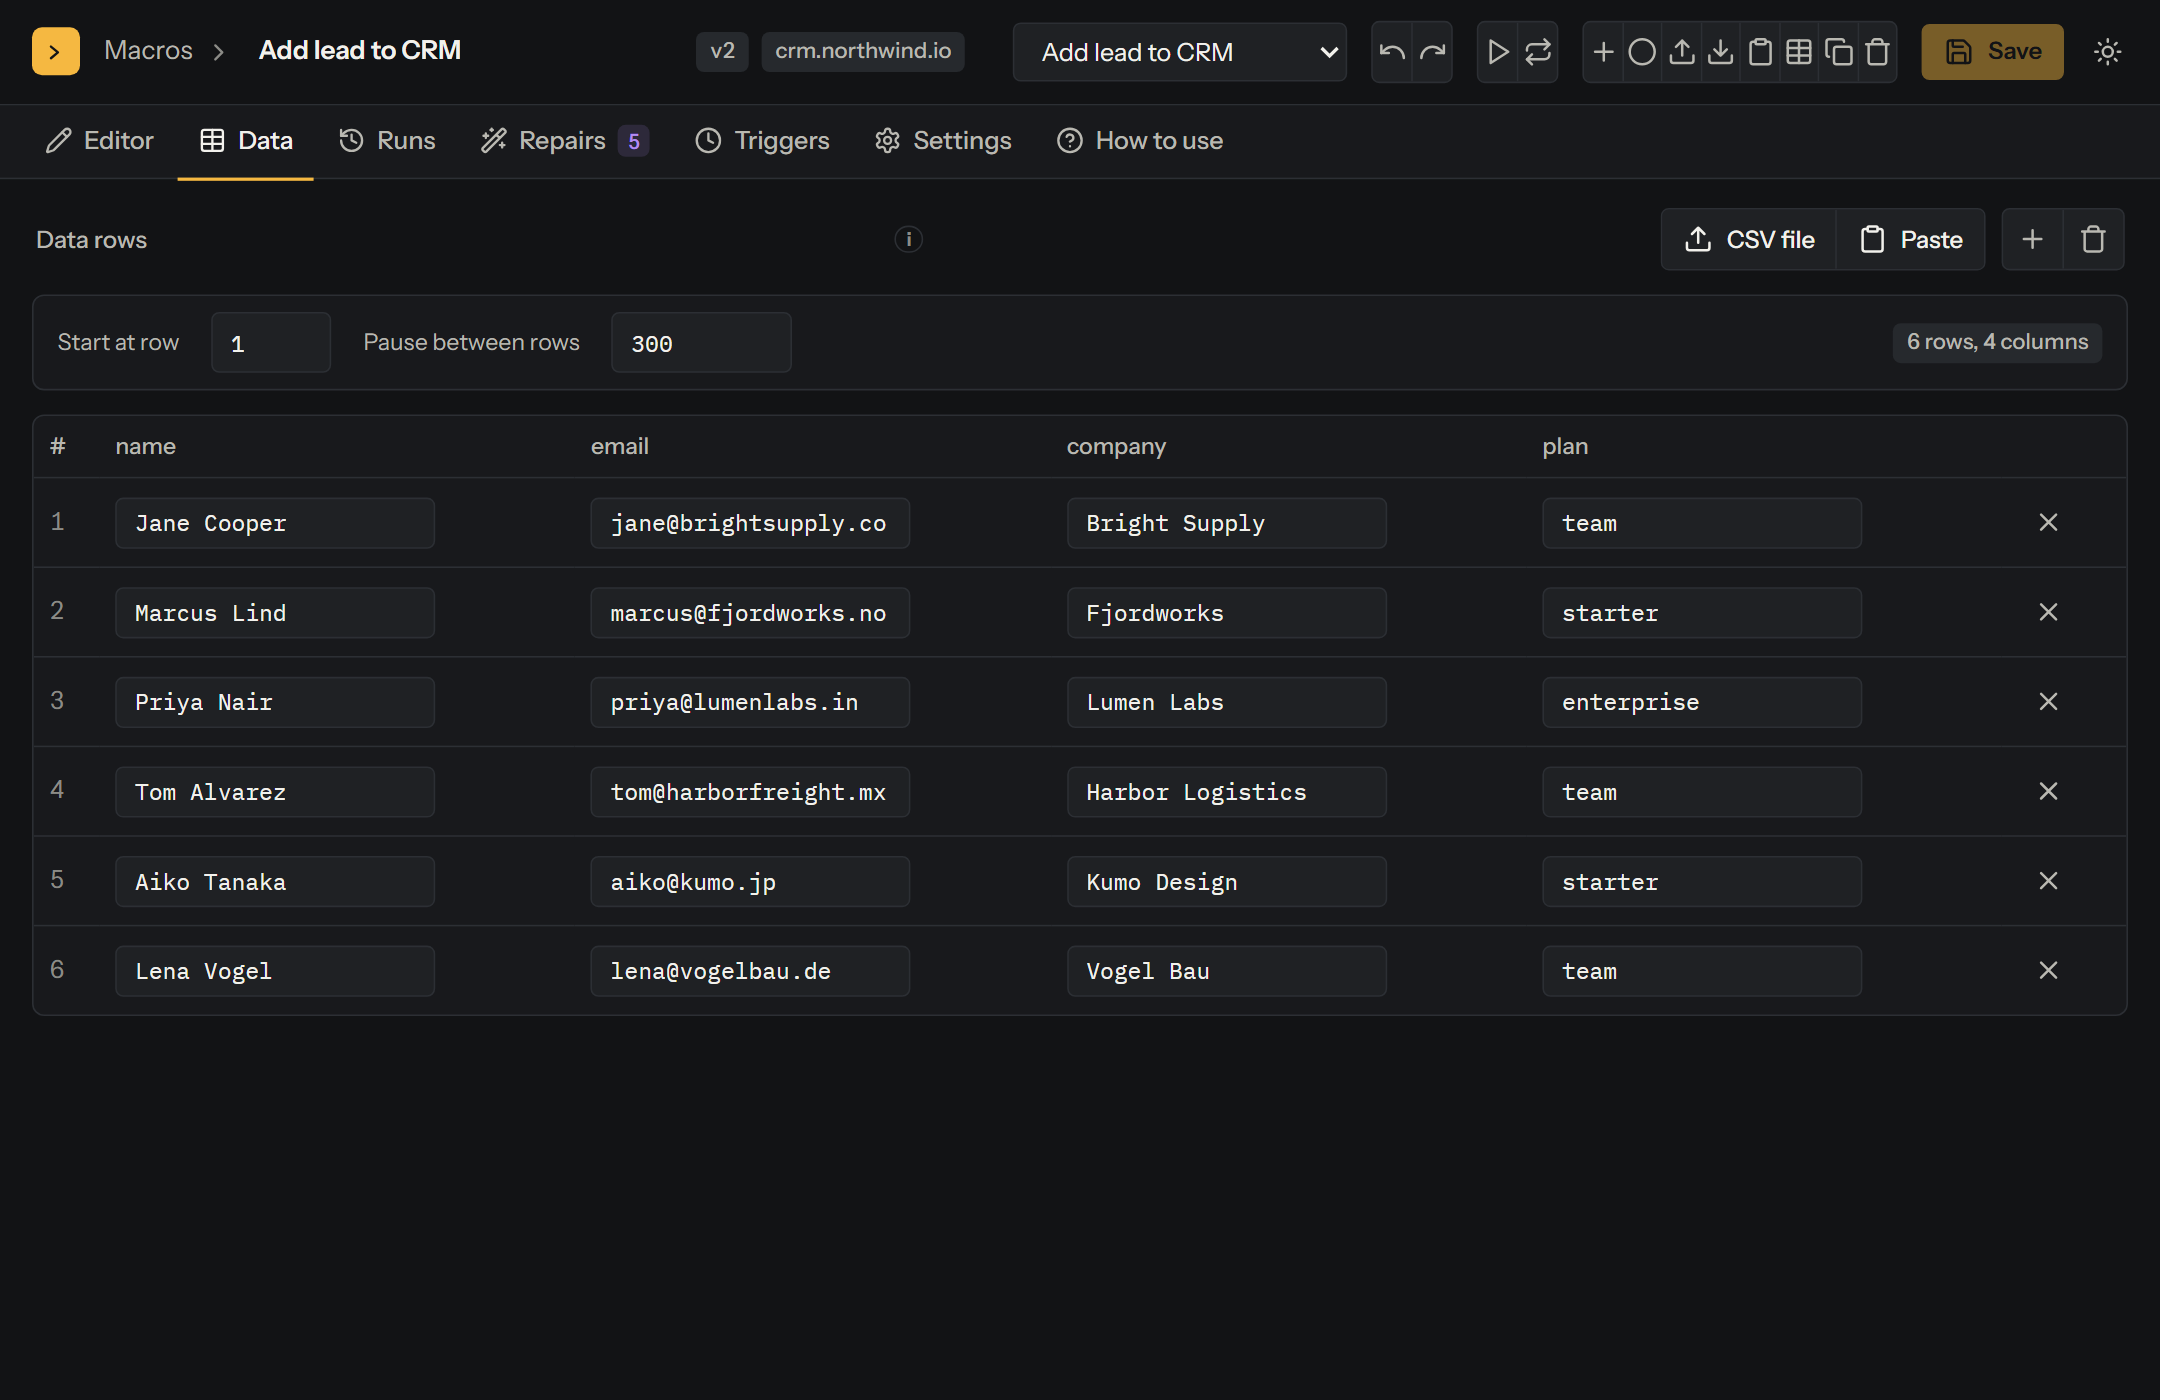Click the record circle icon
This screenshot has height=1400, width=2160.
tap(1642, 51)
